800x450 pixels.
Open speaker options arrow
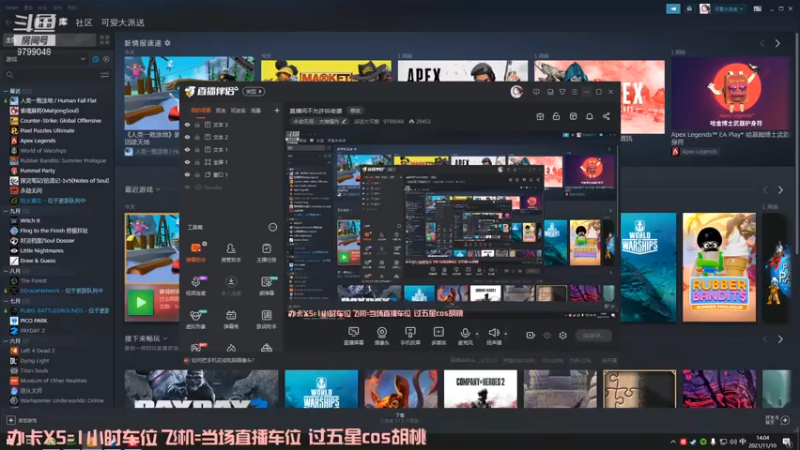pos(506,334)
